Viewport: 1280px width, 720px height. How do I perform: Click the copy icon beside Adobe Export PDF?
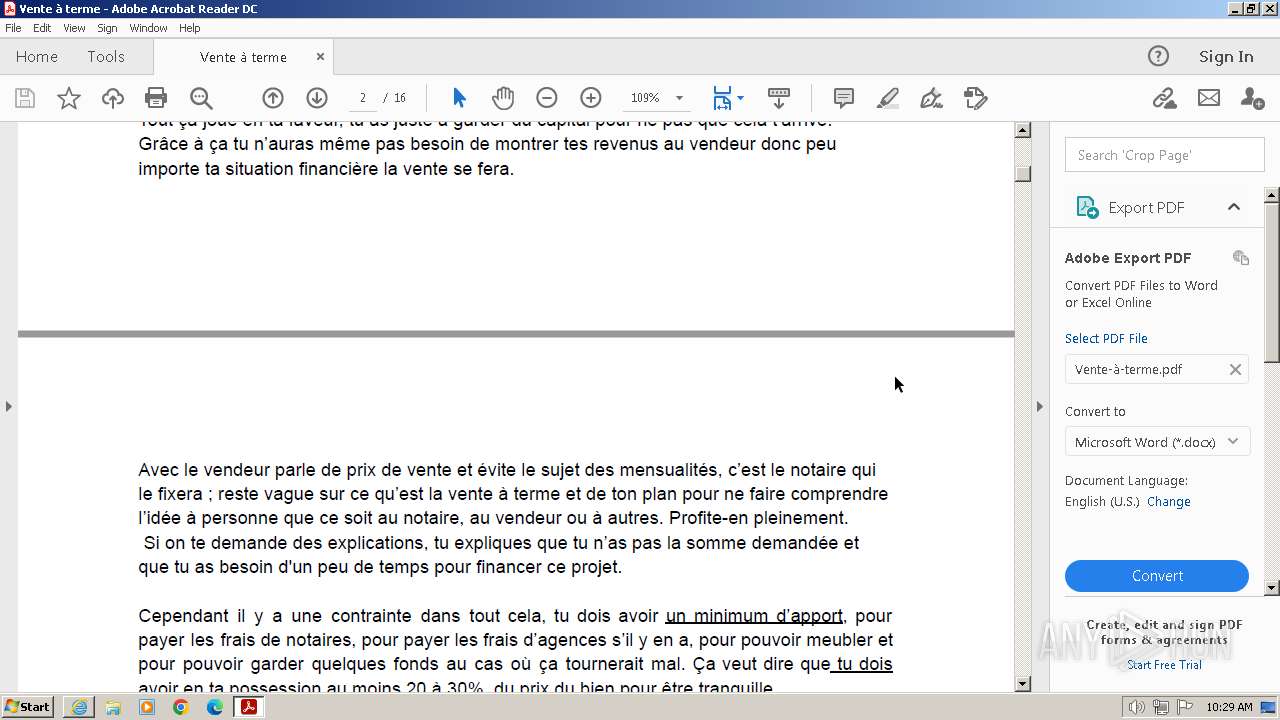(x=1241, y=258)
